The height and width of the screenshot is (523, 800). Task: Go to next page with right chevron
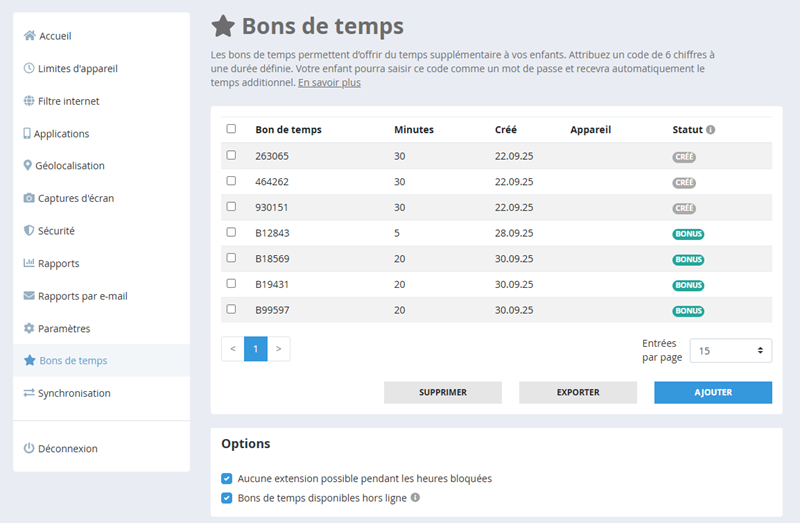[279, 349]
